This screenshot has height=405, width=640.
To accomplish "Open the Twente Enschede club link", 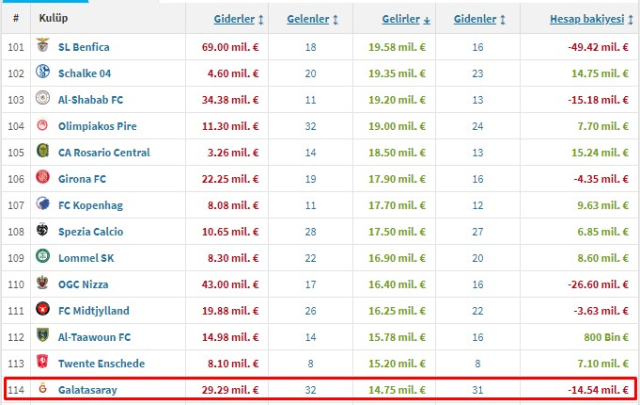I will [x=101, y=364].
